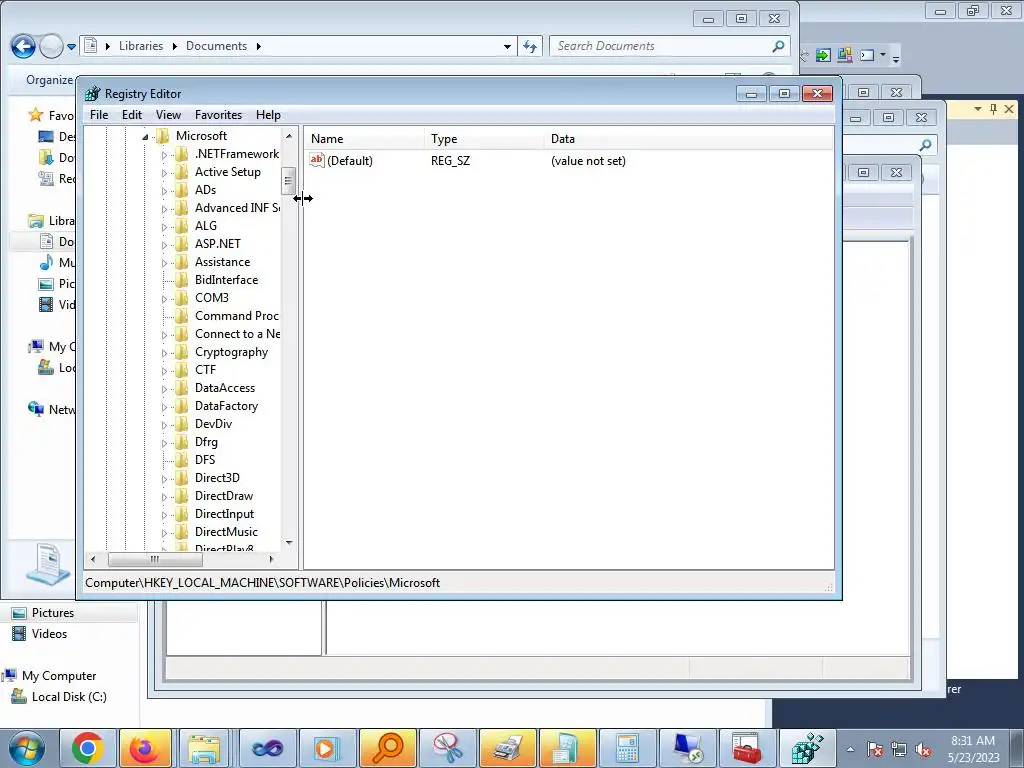Screen dimensions: 1024x768
Task: Open the File menu in Registry Editor
Action: point(99,115)
